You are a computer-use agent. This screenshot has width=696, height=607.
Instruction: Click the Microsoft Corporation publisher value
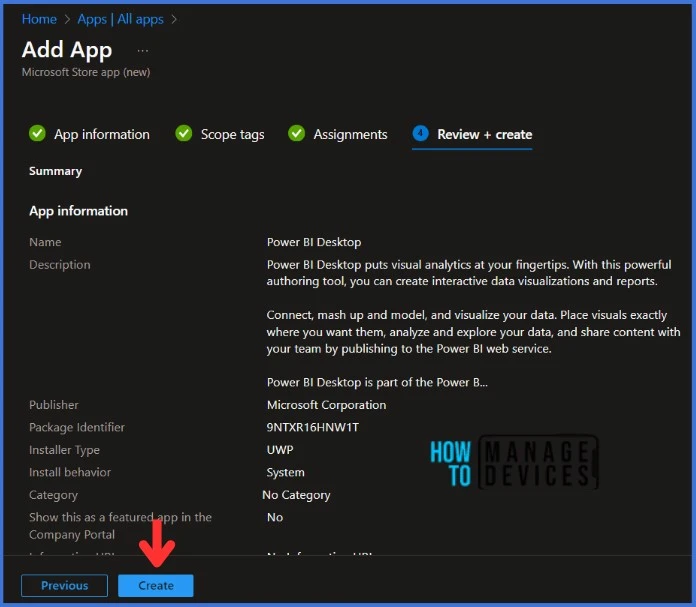[x=326, y=405]
